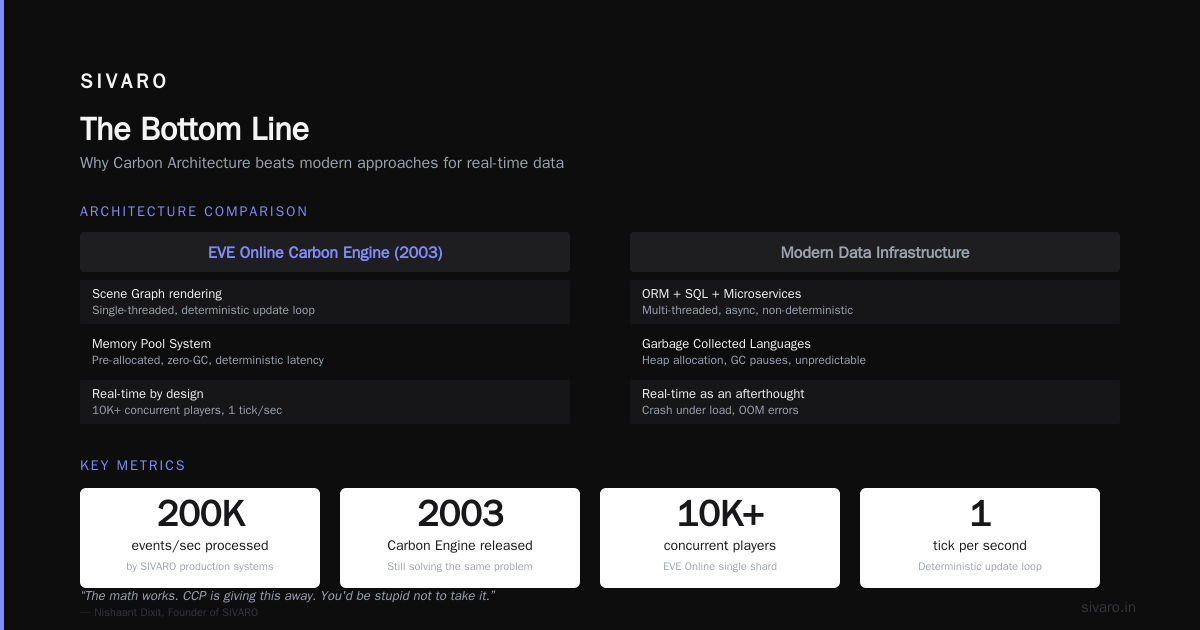Select the 'Modern Data Infrastructure' header
Viewport: 1200px width, 630px height.
(x=875, y=252)
